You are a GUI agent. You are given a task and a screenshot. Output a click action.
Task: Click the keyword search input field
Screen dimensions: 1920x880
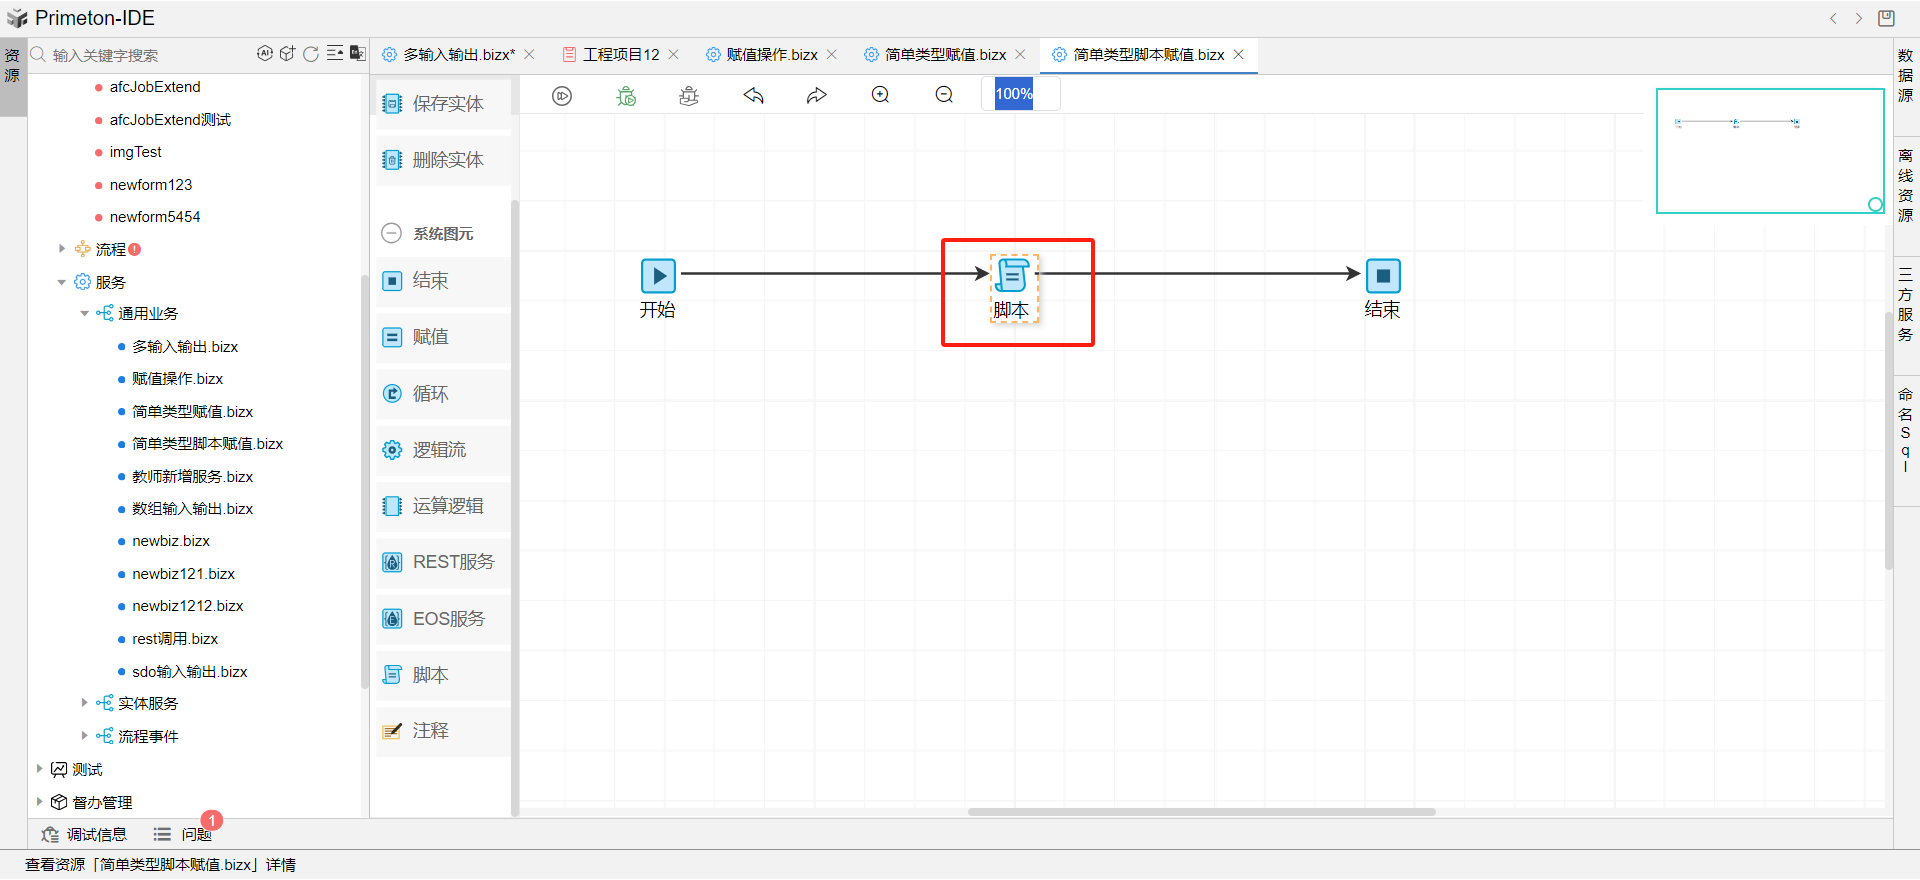pos(140,55)
